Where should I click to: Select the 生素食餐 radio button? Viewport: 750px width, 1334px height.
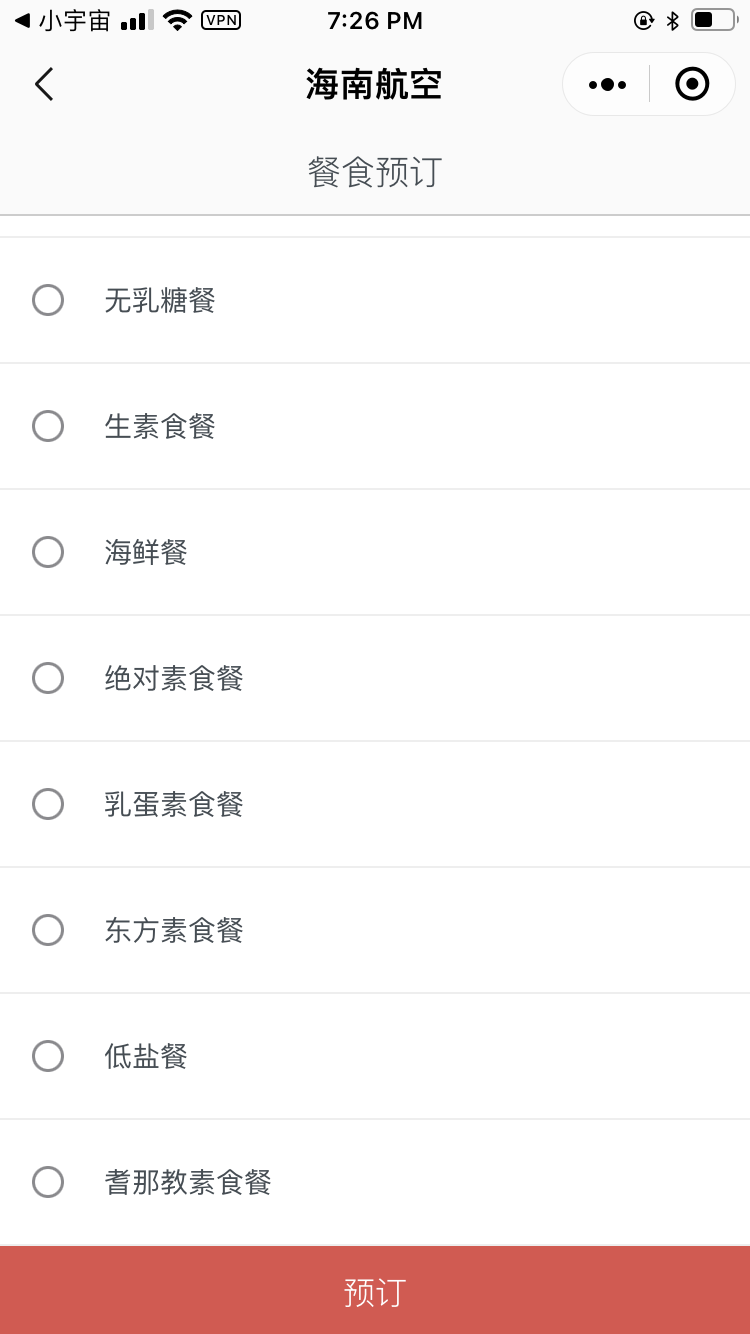tap(48, 426)
